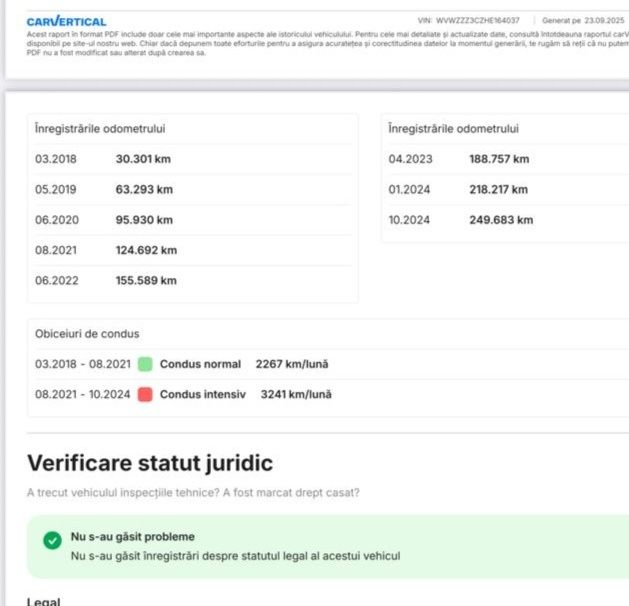The width and height of the screenshot is (629, 606).
Task: Click the Legal section label at bottom
Action: pyautogui.click(x=43, y=601)
